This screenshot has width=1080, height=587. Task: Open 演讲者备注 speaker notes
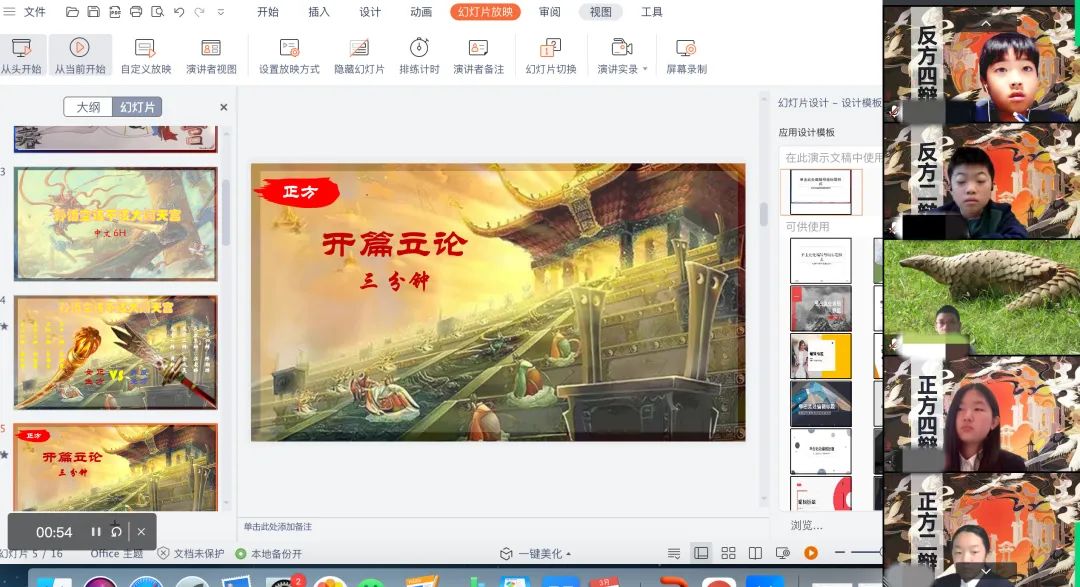pos(478,55)
